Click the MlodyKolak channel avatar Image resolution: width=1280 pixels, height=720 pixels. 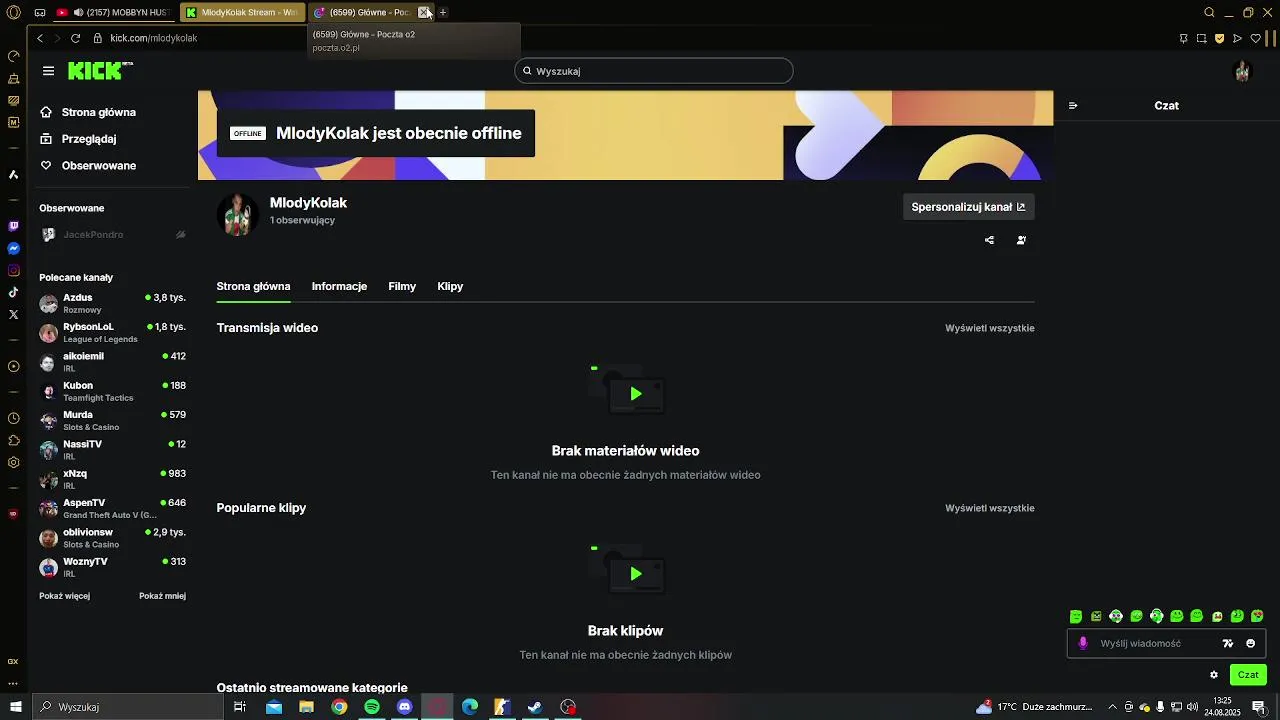pyautogui.click(x=238, y=215)
